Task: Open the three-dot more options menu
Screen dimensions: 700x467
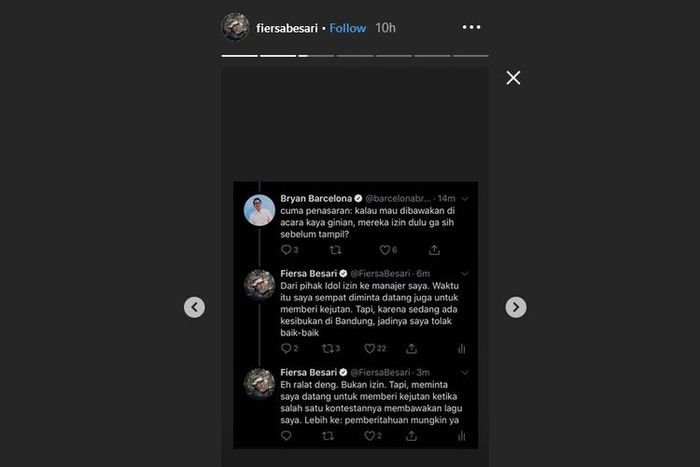Action: [472, 27]
